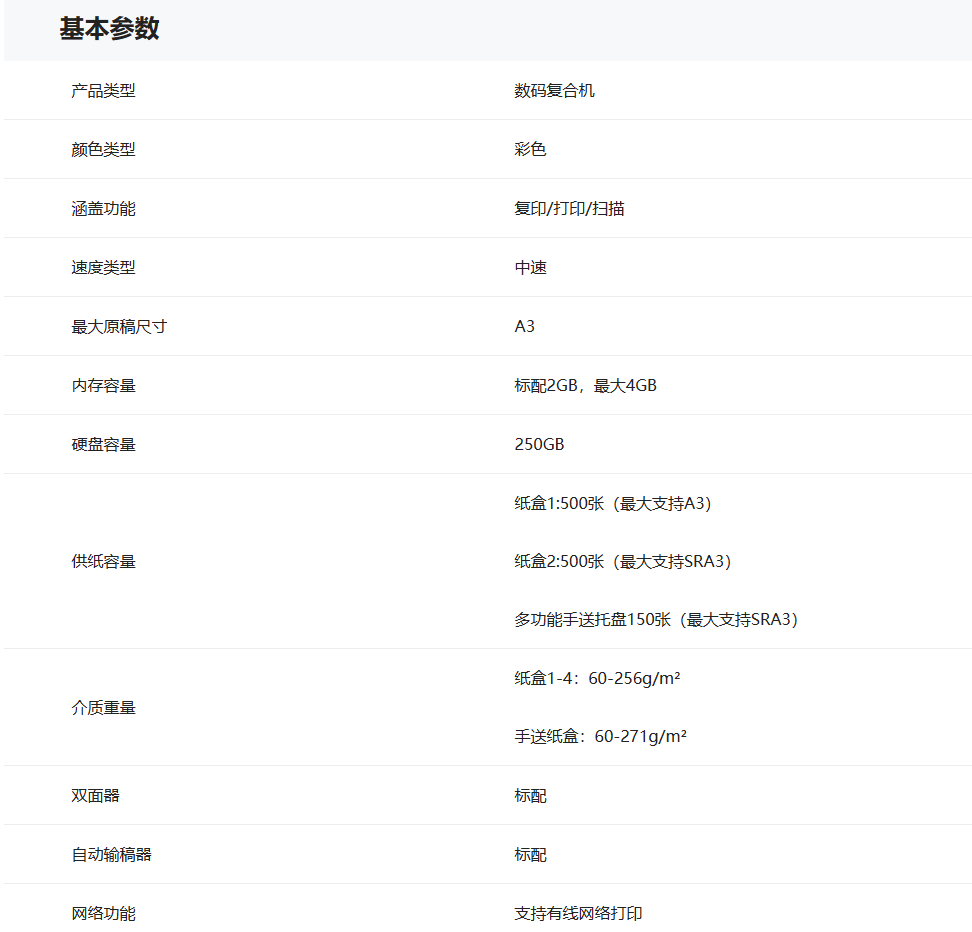The width and height of the screenshot is (972, 932).
Task: Select the 标配 value beside 双面器
Action: [x=530, y=796]
